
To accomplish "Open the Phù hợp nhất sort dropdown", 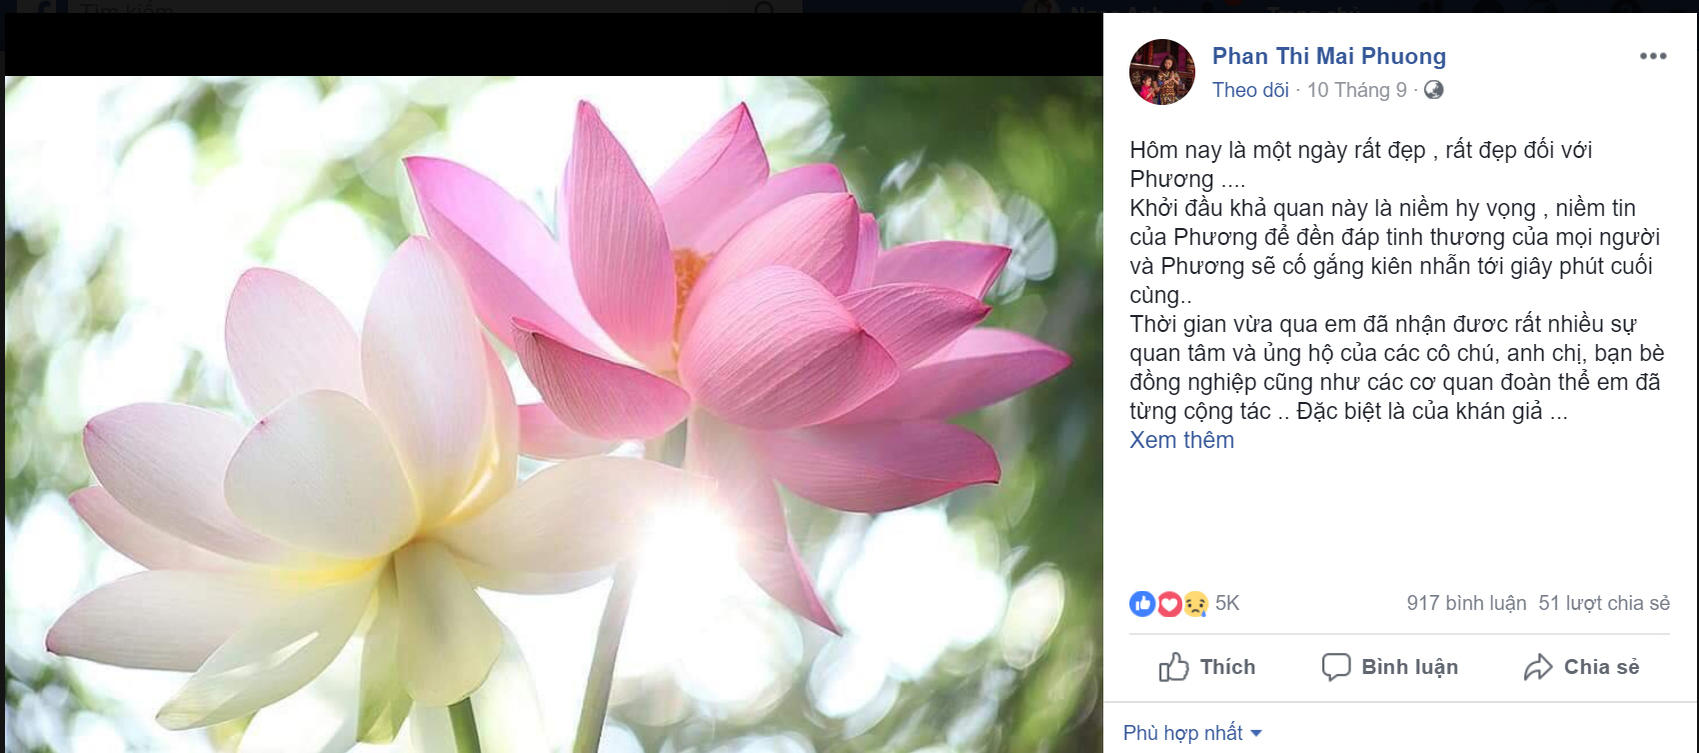I will click(x=1192, y=733).
